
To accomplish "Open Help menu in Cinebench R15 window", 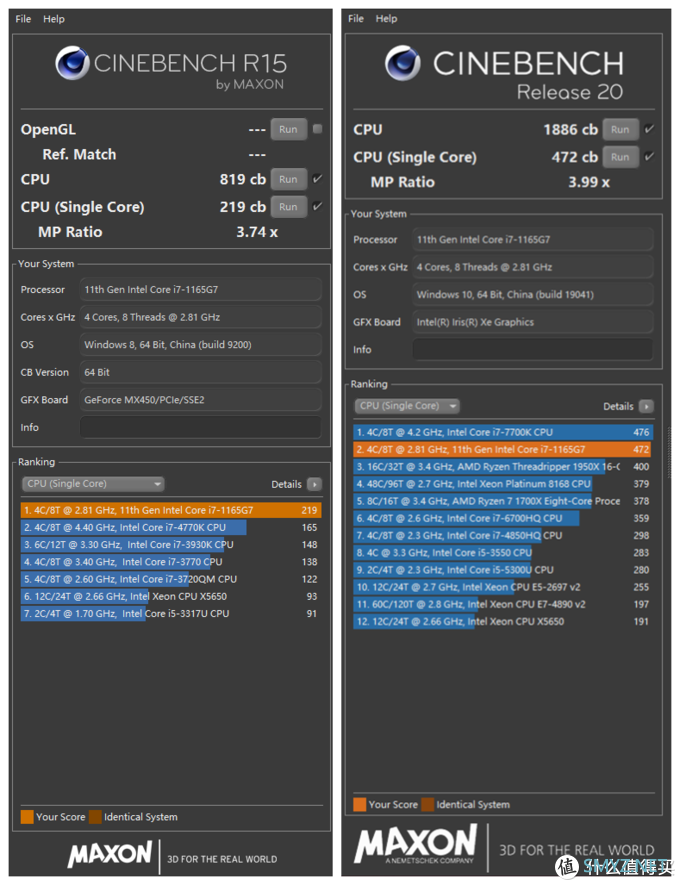I will pos(54,19).
